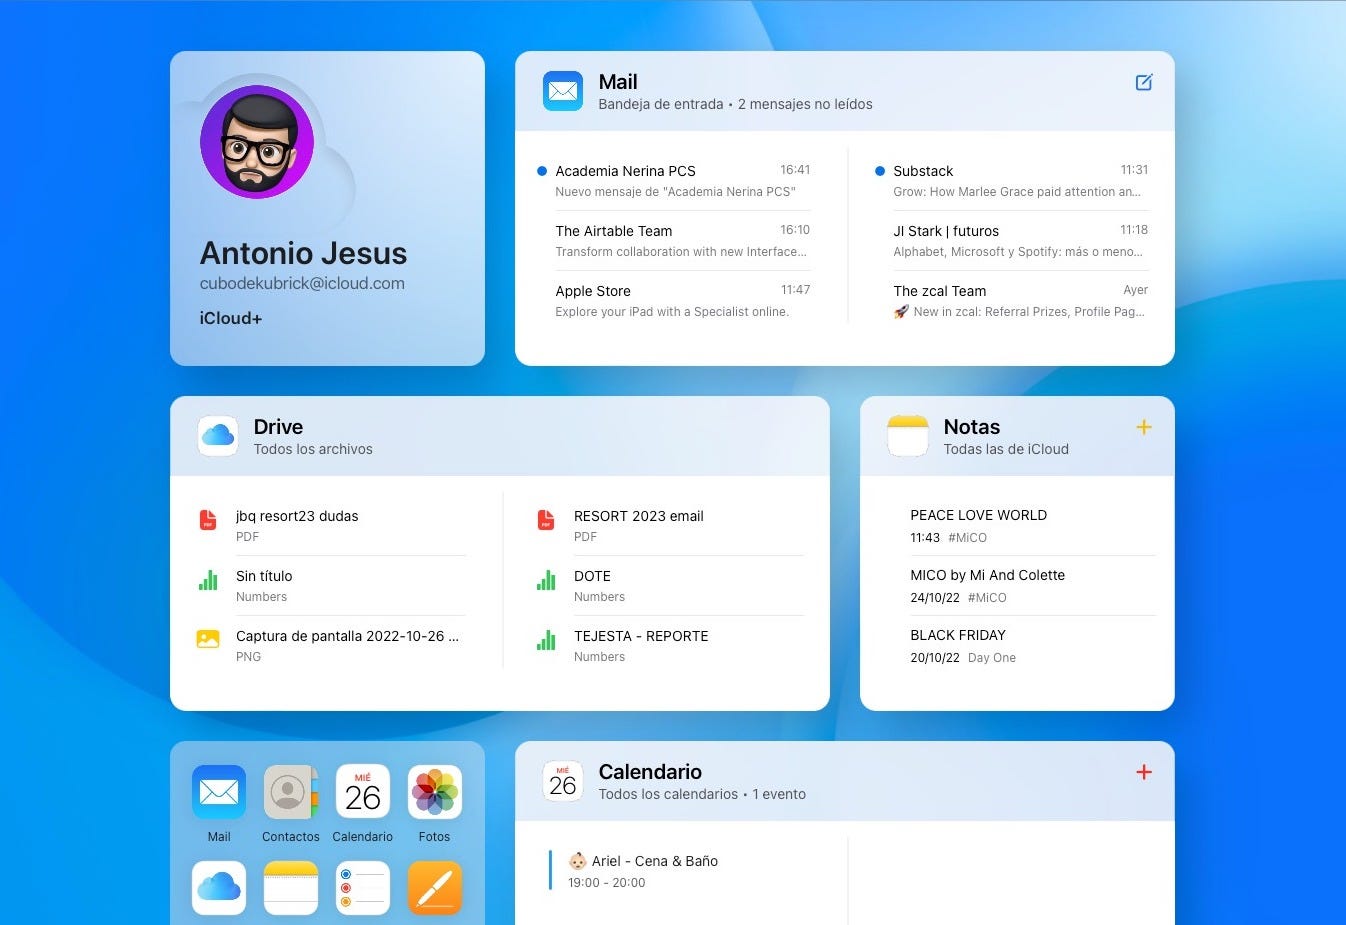Screen dimensions: 1346x925
Task: Click the compose new mail icon
Action: pos(1144,83)
